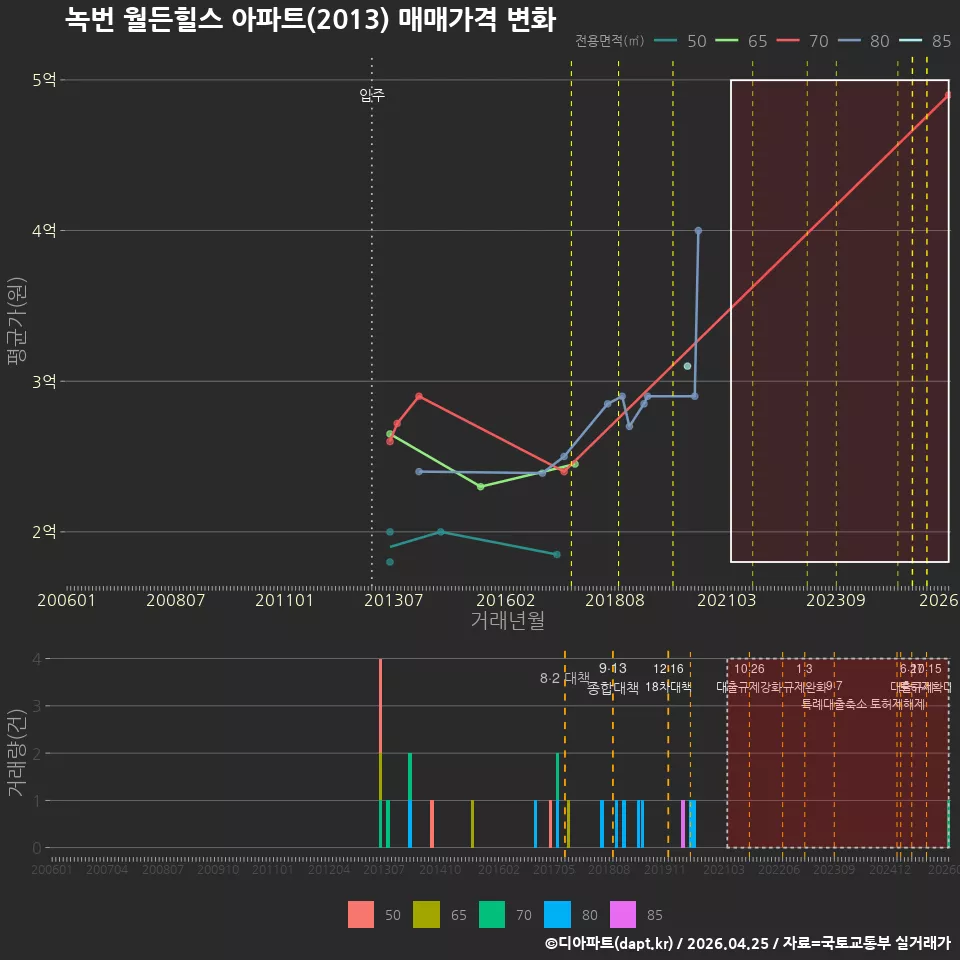The width and height of the screenshot is (960, 960).
Task: Click the 202103 label on price chart x-axis
Action: click(x=727, y=600)
